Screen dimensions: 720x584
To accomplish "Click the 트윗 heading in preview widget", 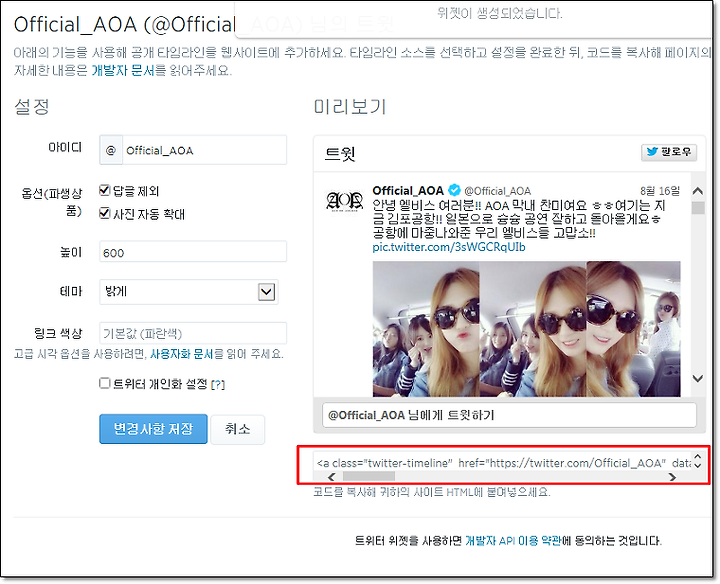I will click(x=340, y=153).
